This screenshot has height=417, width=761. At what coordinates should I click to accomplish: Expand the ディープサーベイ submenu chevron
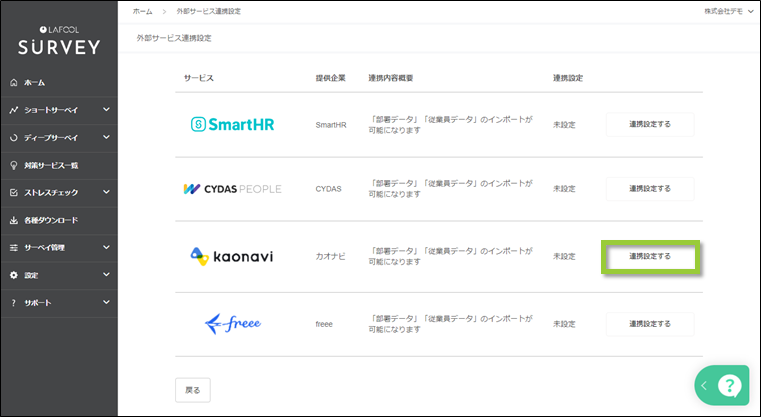(x=106, y=137)
